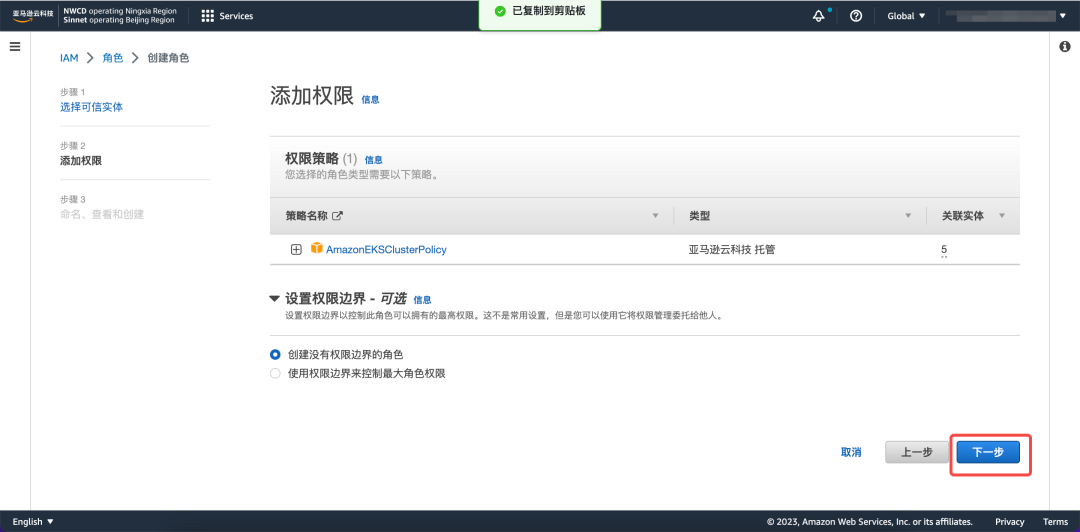Expand AmazonEKSClusterPolicy row with plus icon
The image size is (1080, 532).
[x=296, y=249]
